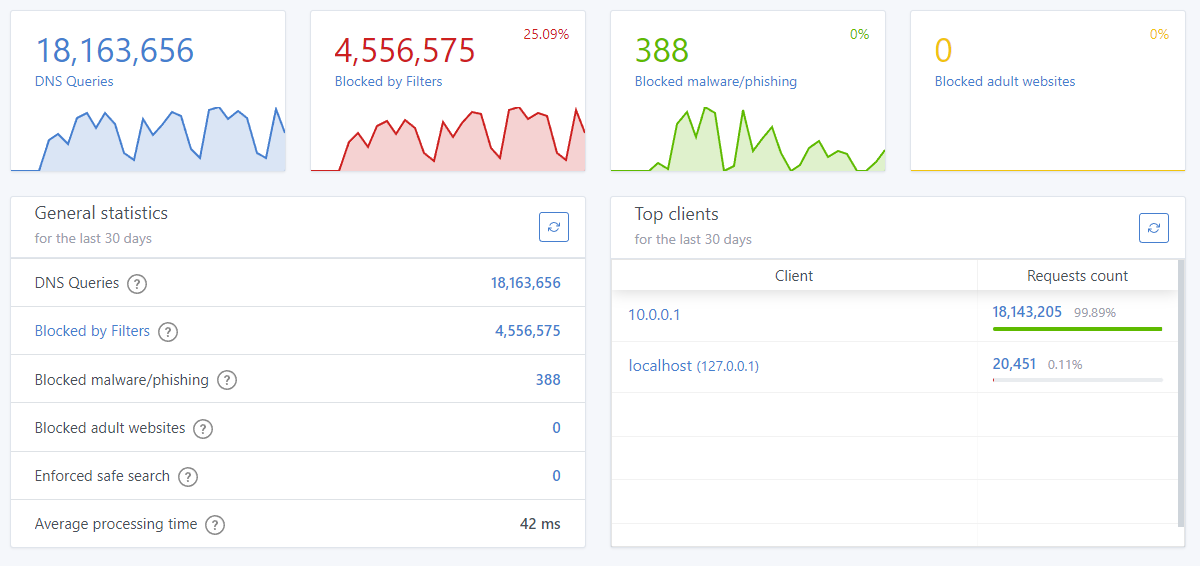
Task: Refresh the General statistics panel
Action: [x=554, y=227]
